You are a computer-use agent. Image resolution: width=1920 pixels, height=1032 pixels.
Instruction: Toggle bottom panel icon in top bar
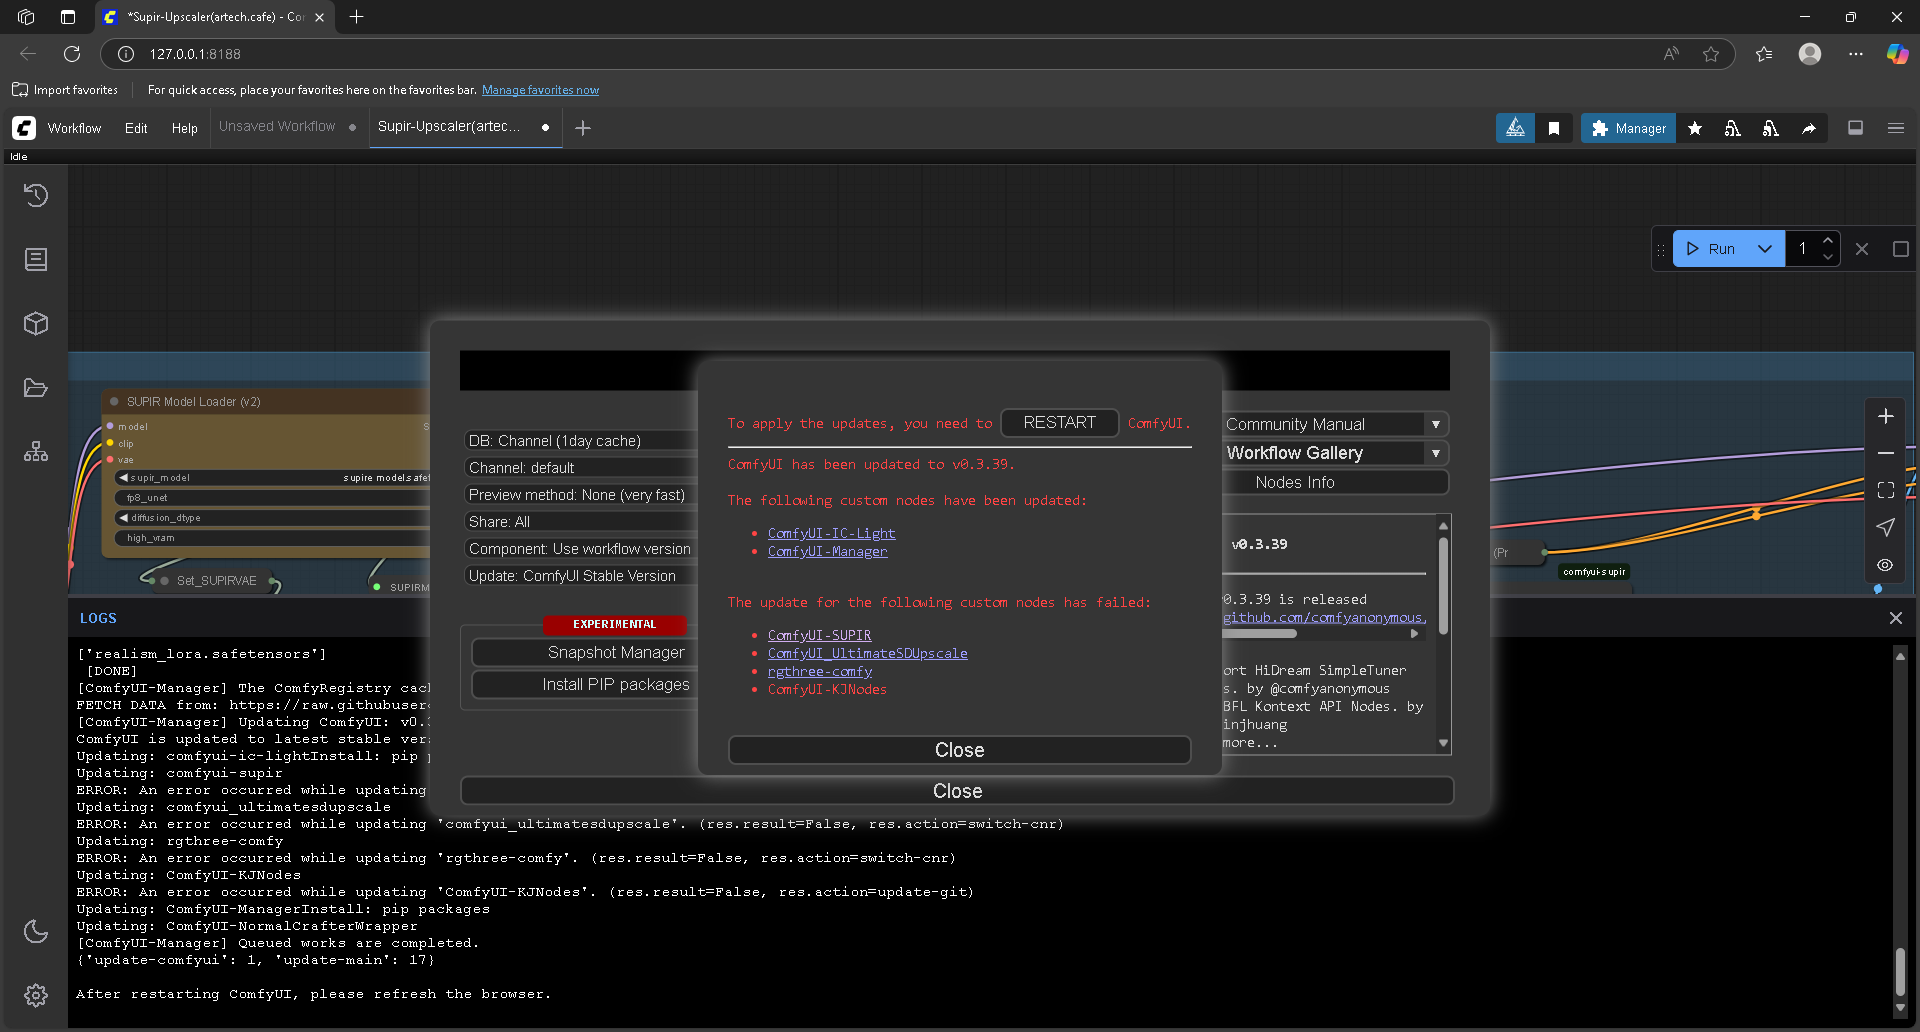coord(1855,128)
